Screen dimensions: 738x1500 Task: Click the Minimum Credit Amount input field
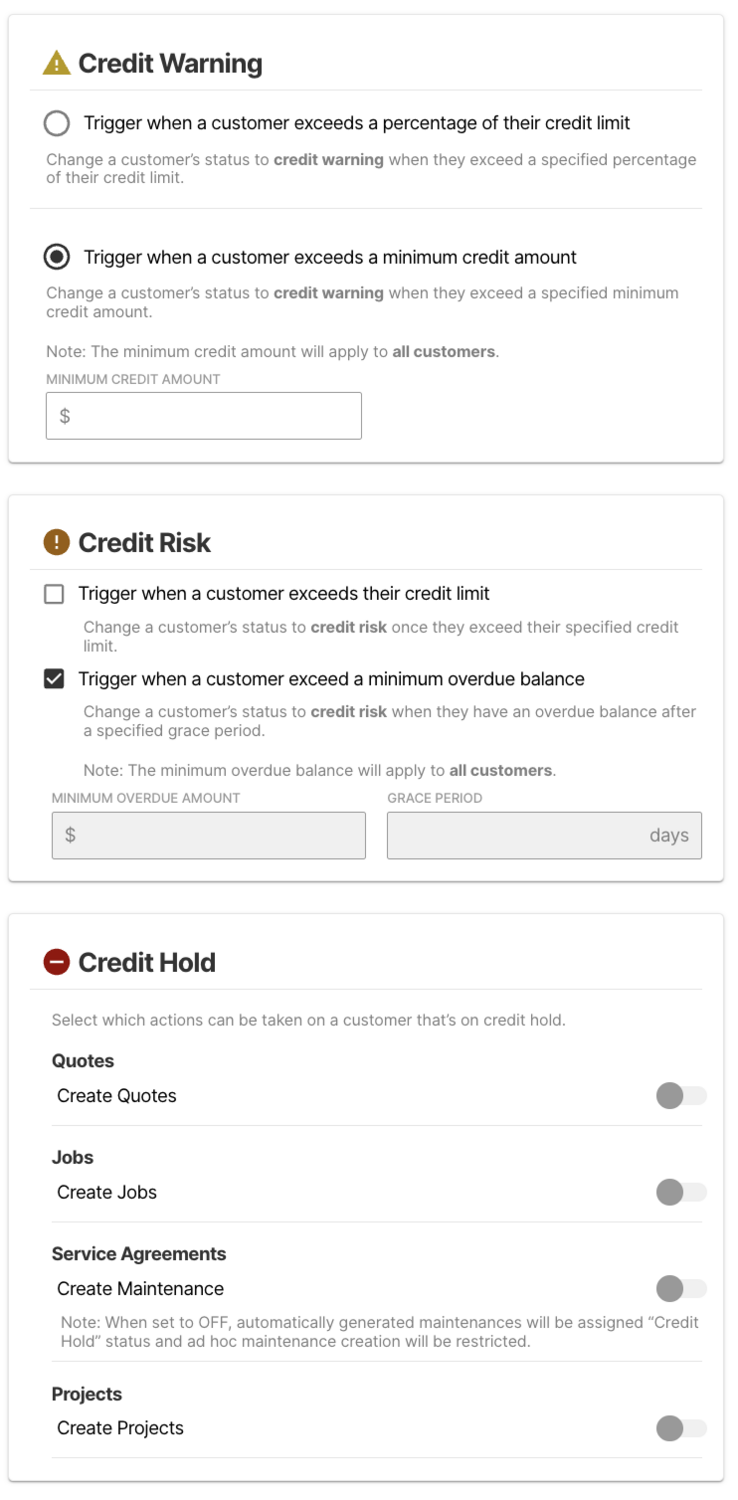pyautogui.click(x=204, y=416)
